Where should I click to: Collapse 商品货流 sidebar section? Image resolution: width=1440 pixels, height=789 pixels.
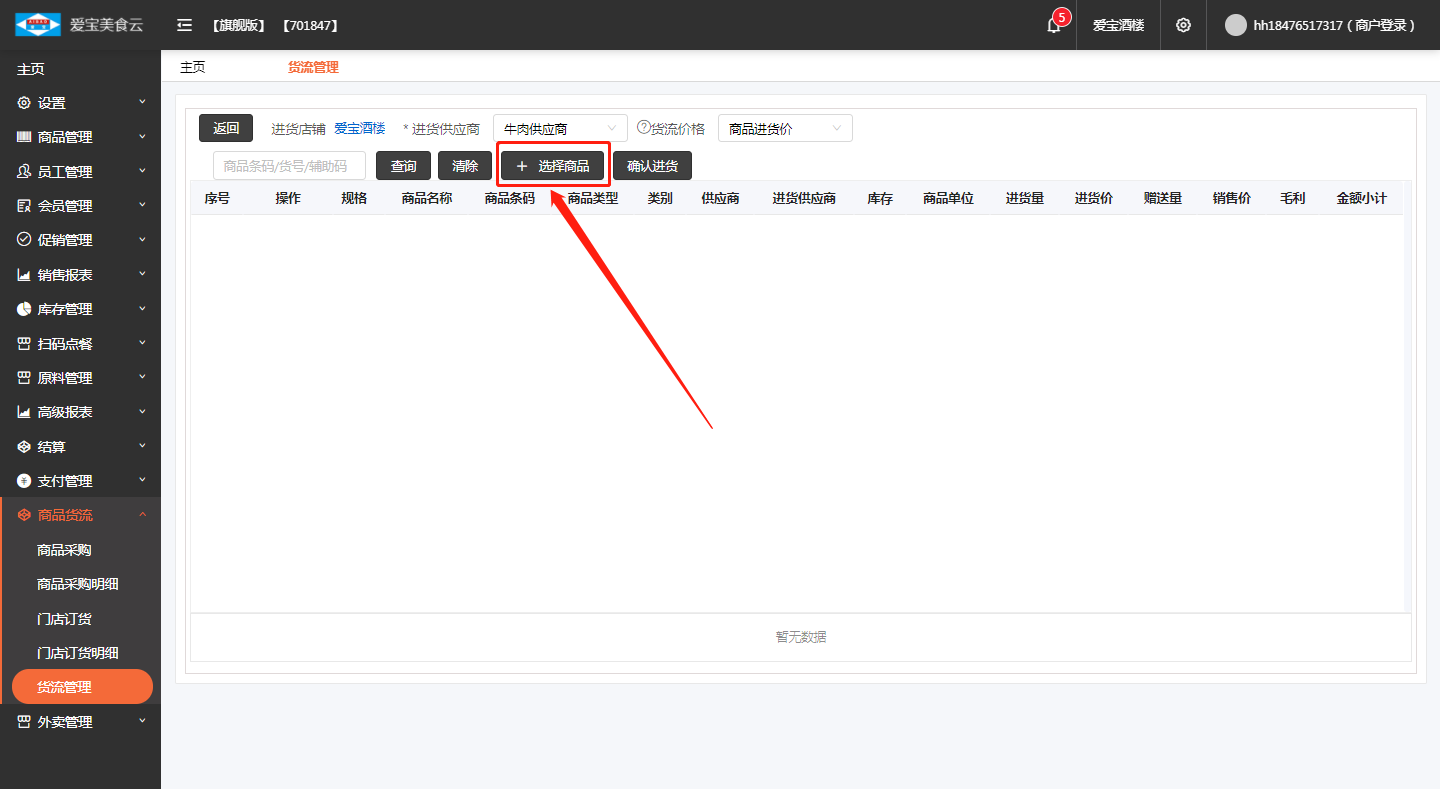[x=80, y=515]
